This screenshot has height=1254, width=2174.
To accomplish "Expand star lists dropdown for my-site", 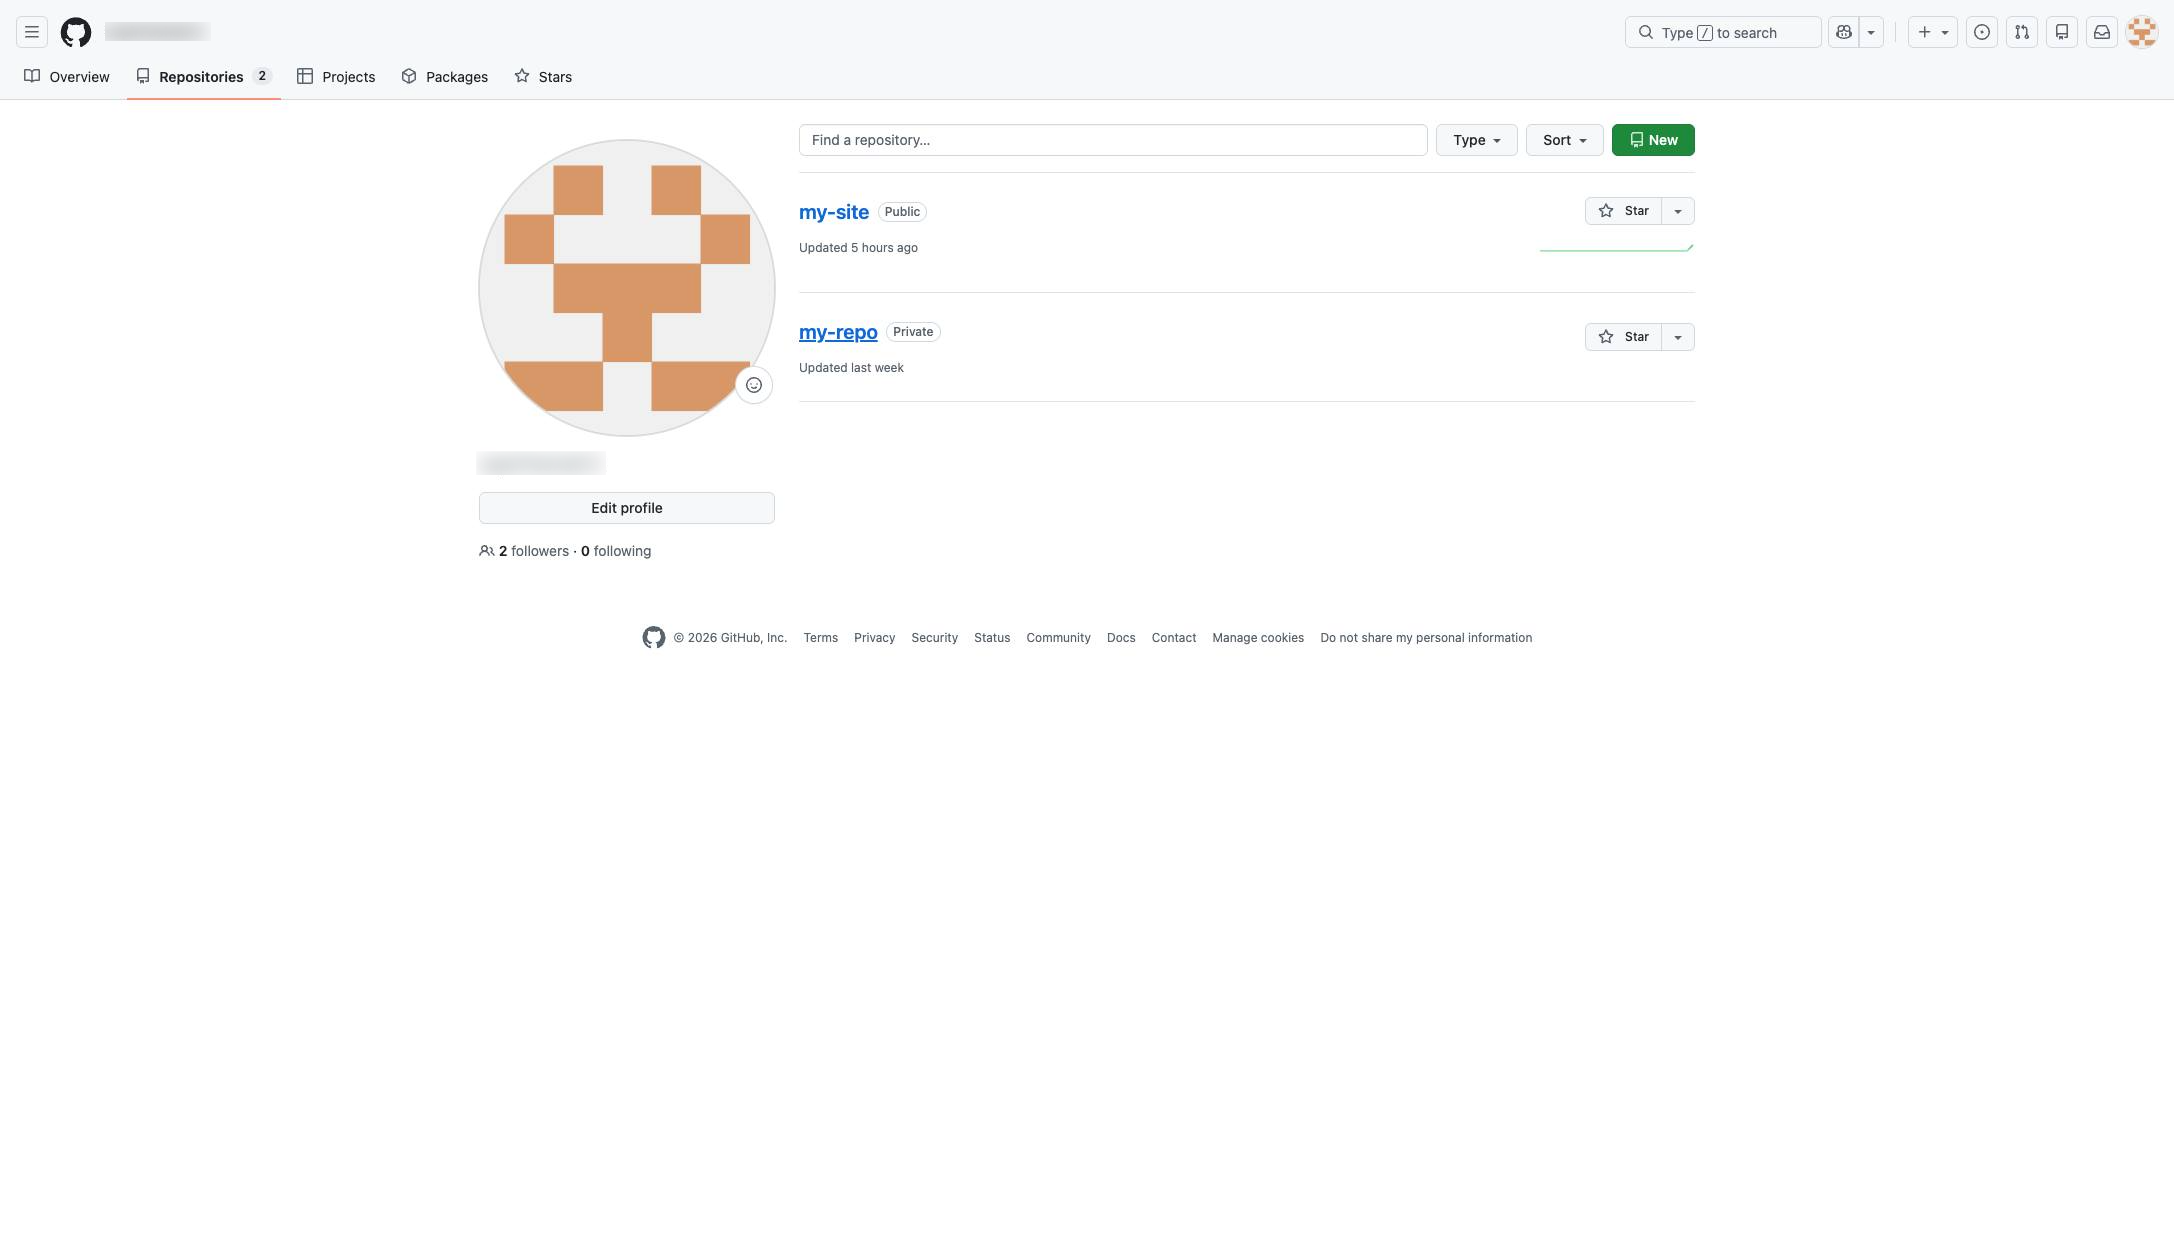I will click(1678, 211).
